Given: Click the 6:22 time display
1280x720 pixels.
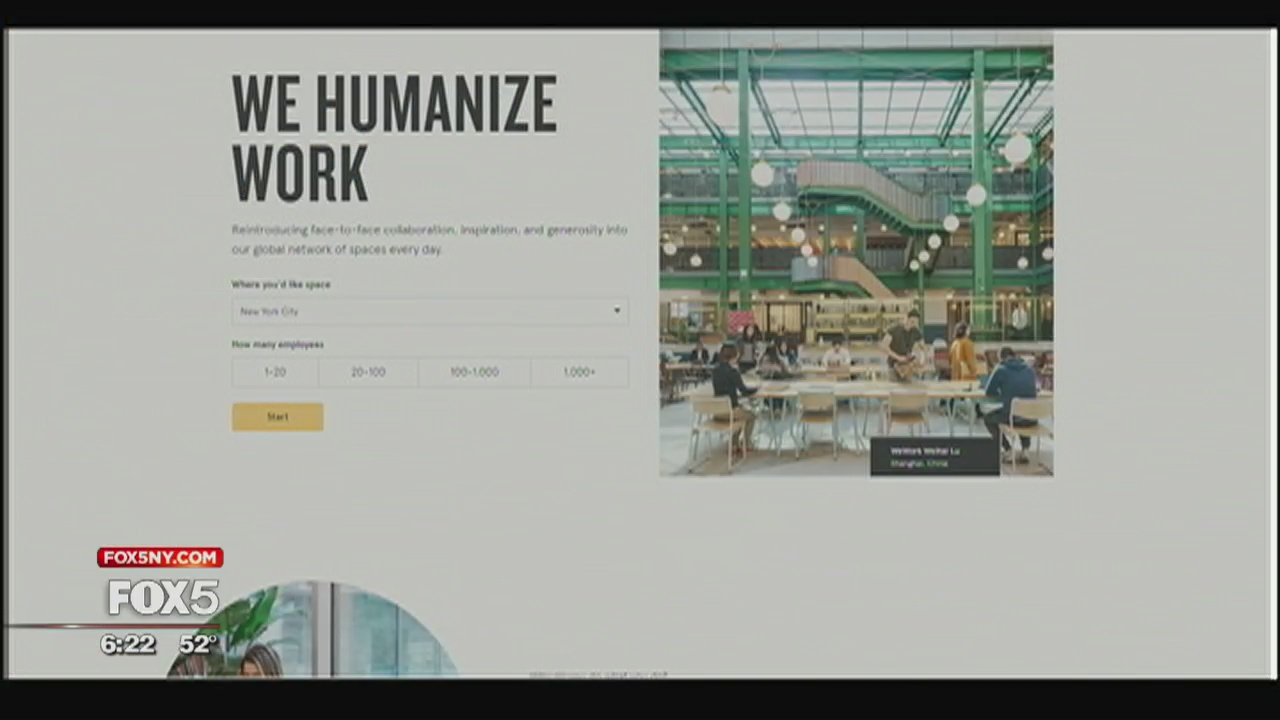Looking at the screenshot, I should tap(128, 645).
